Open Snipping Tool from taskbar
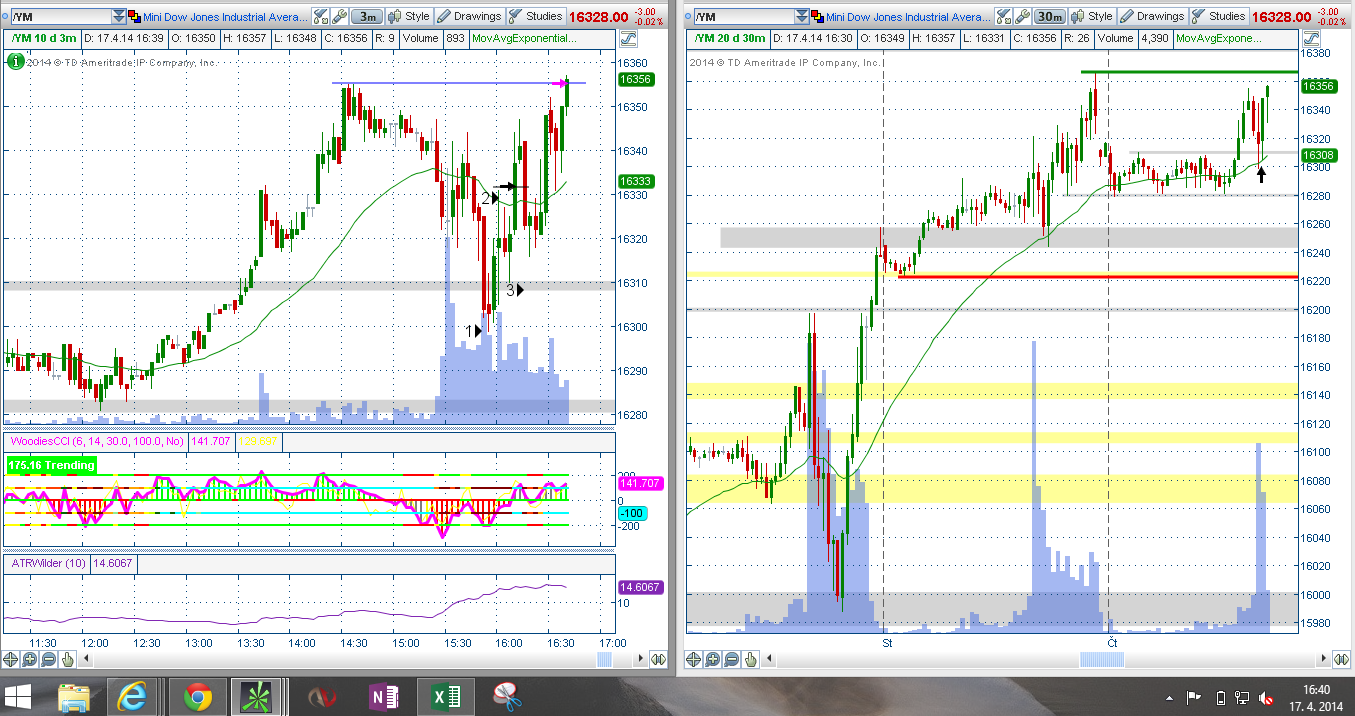This screenshot has height=716, width=1355. click(505, 697)
